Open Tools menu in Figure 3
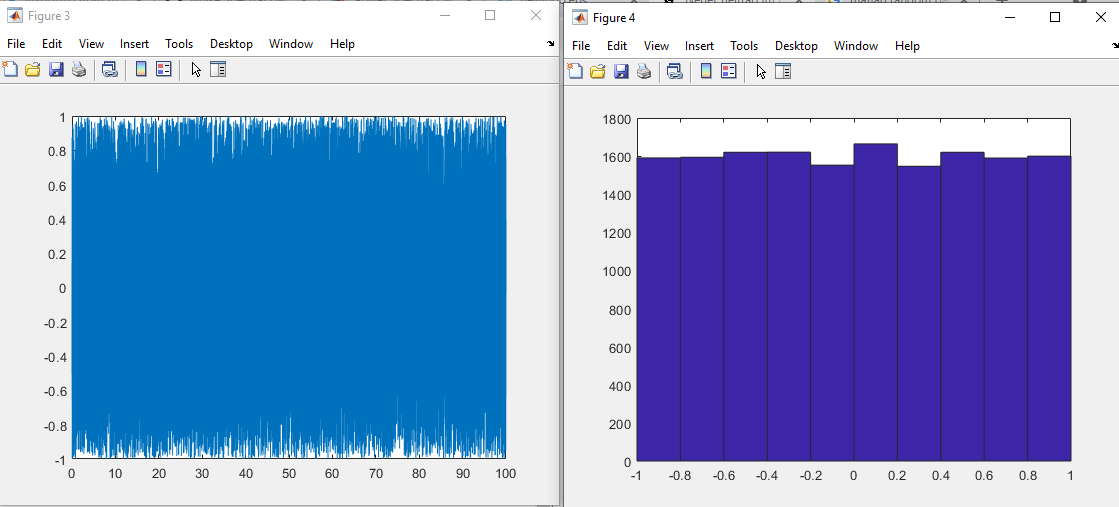This screenshot has height=507, width=1119. [x=179, y=44]
